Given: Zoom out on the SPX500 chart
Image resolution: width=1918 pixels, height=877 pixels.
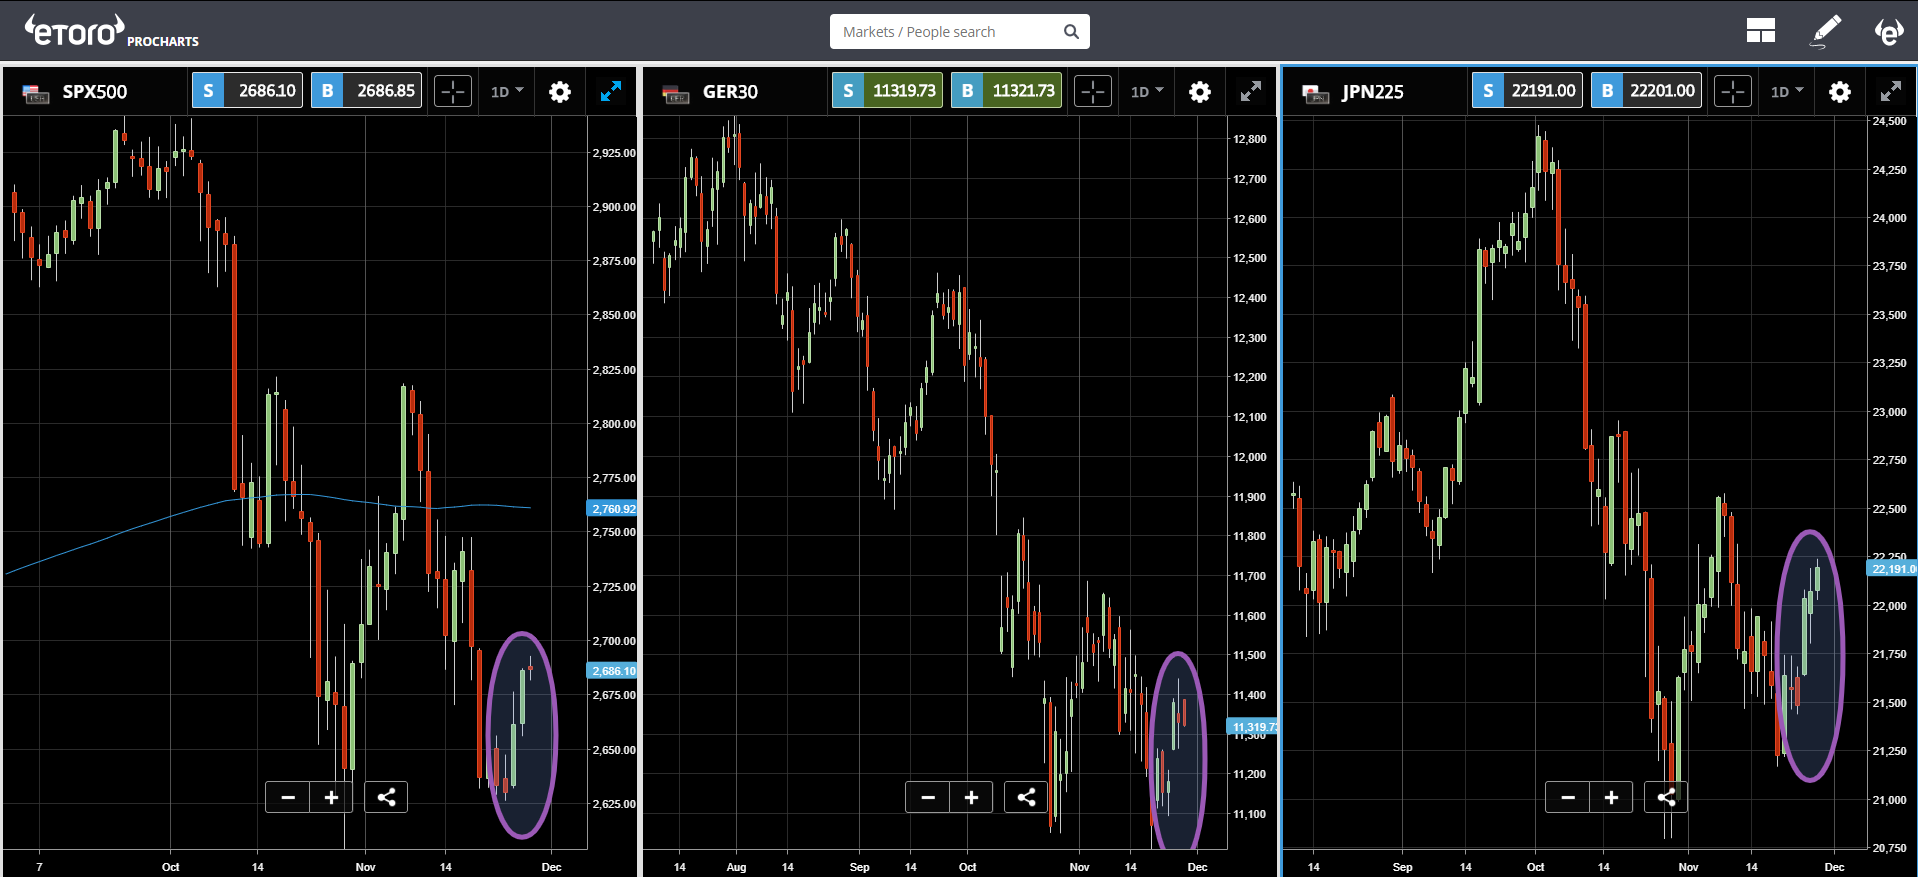Looking at the screenshot, I should click(288, 797).
